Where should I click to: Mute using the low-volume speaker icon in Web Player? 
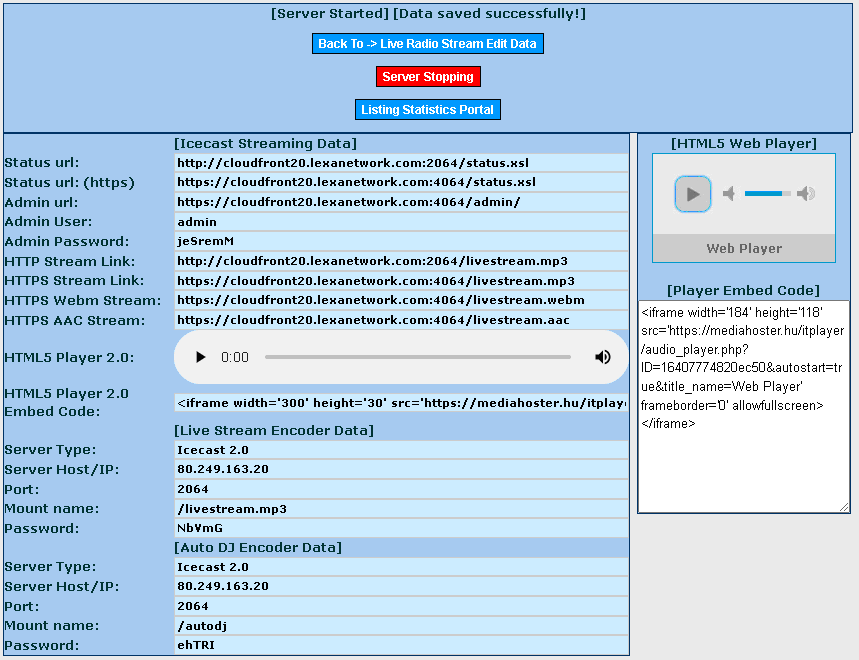(729, 193)
